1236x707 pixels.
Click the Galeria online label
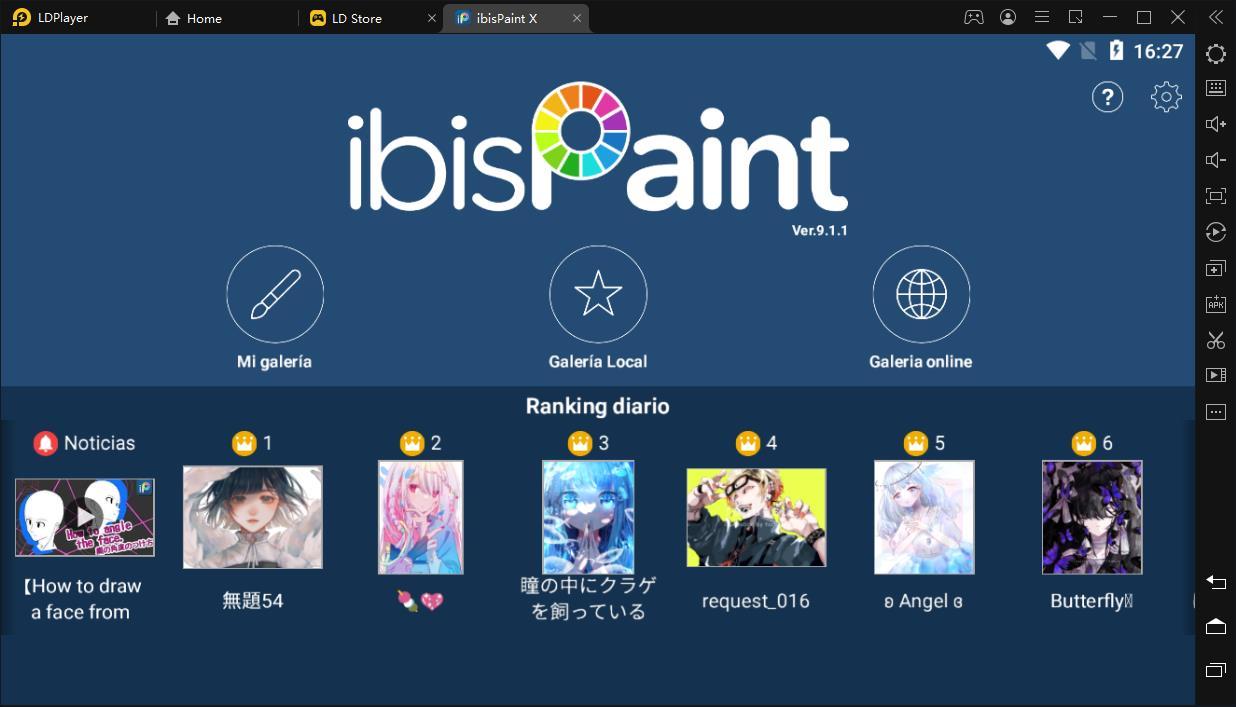pyautogui.click(x=921, y=362)
